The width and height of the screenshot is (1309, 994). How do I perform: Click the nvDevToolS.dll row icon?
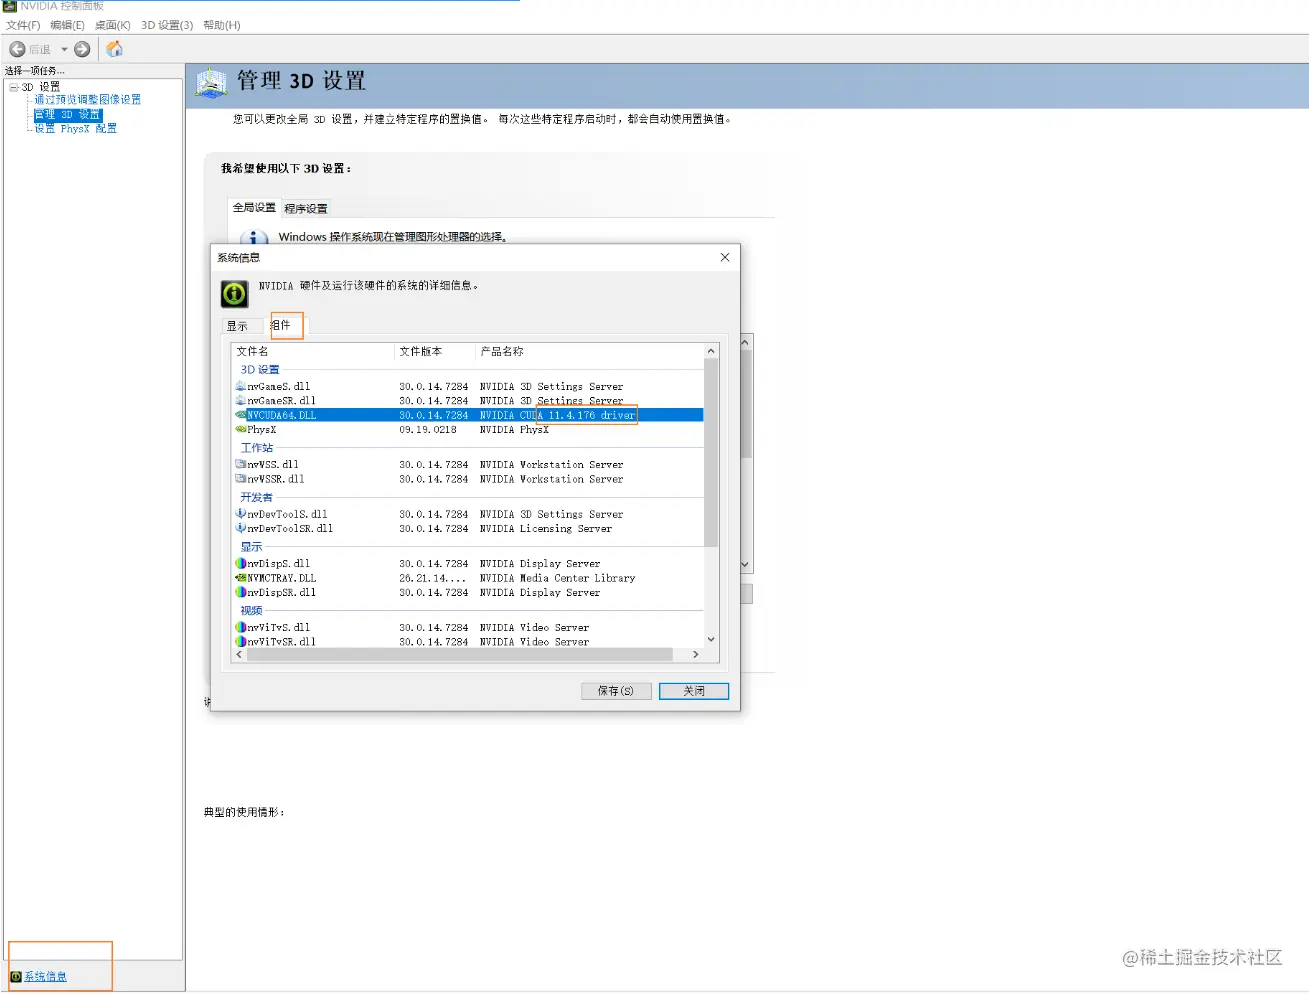(240, 514)
